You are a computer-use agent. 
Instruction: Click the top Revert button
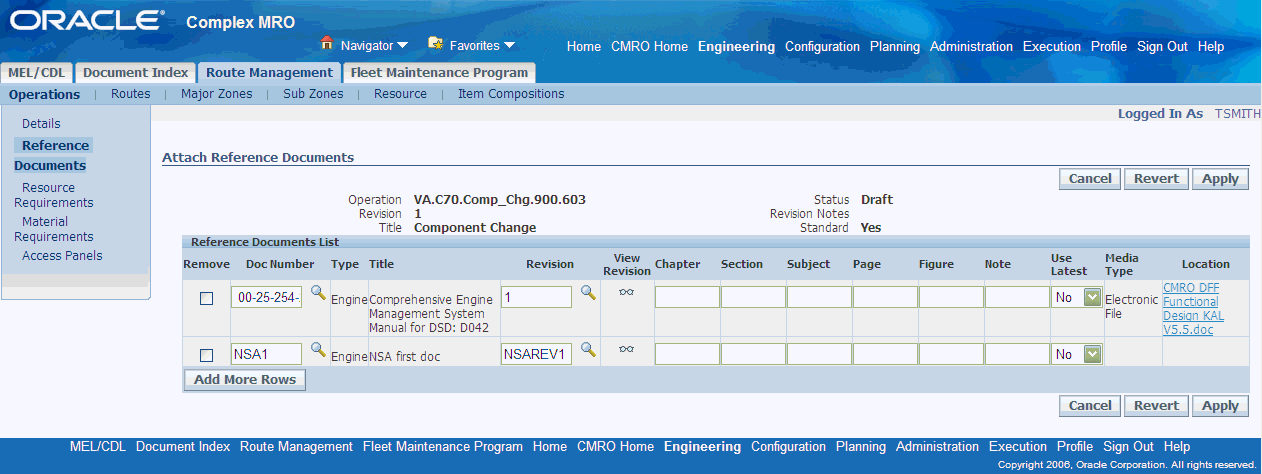1156,179
